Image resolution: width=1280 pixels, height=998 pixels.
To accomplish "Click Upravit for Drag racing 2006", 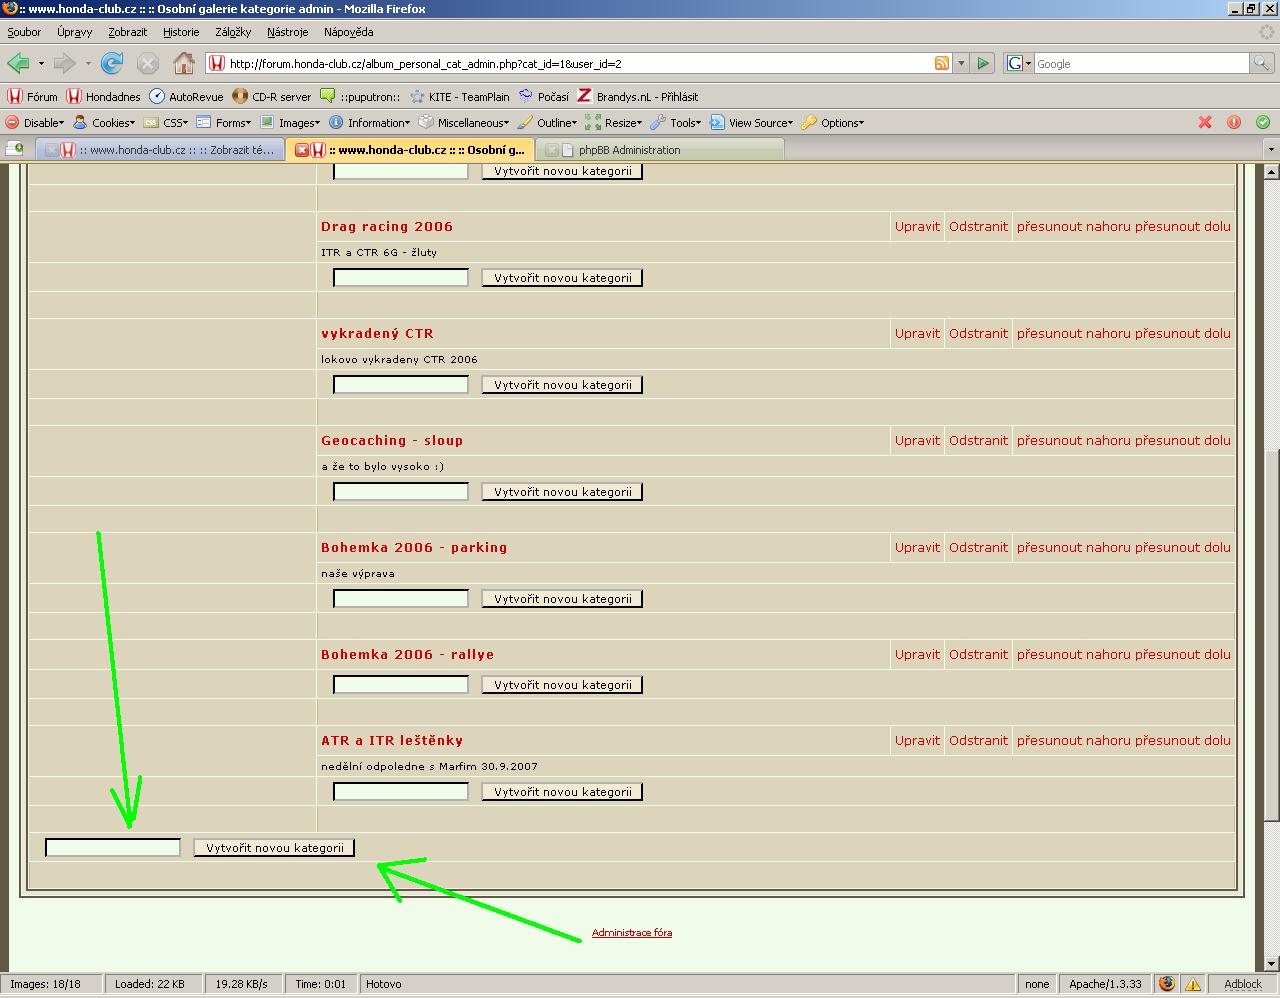I will coord(917,226).
